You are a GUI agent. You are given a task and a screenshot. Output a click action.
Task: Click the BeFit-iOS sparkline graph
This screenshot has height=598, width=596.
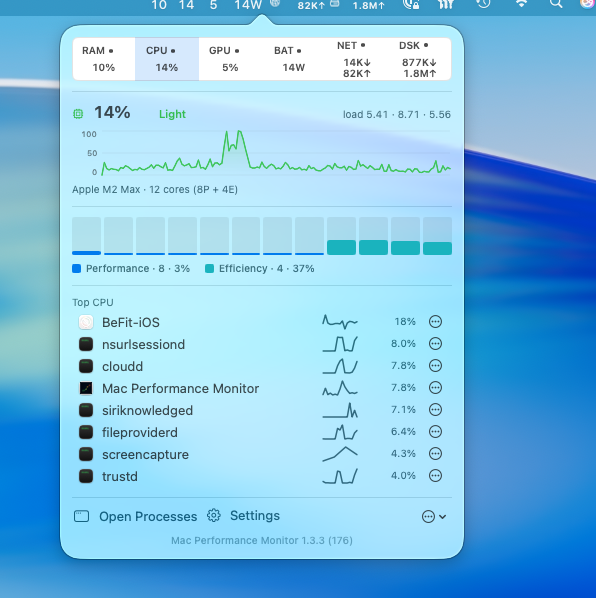click(x=340, y=322)
